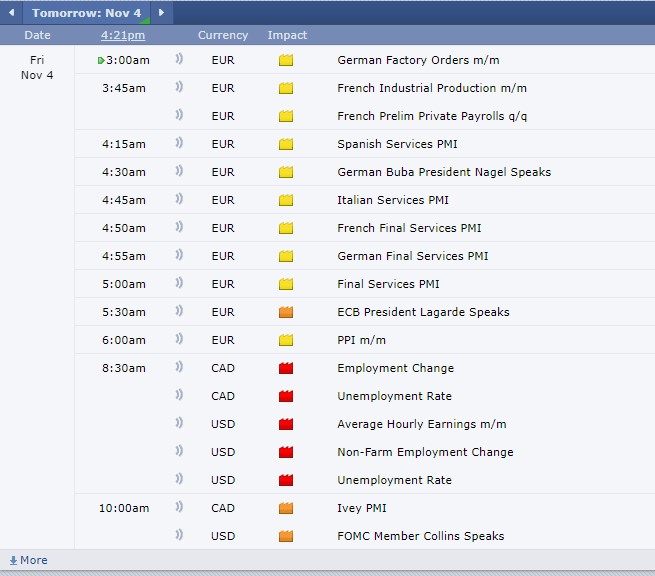Viewport: 655px width, 576px height.
Task: Click red impact icon for Non-Farm Employment Change
Action: (x=286, y=452)
